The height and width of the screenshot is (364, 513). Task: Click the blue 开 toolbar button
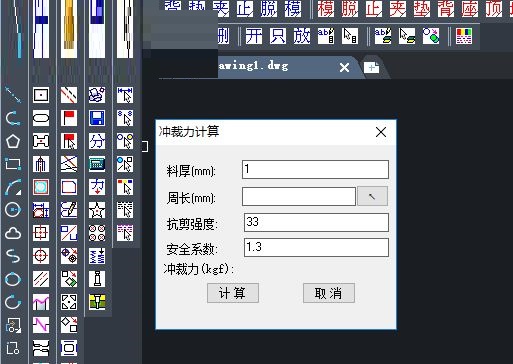pyautogui.click(x=254, y=36)
